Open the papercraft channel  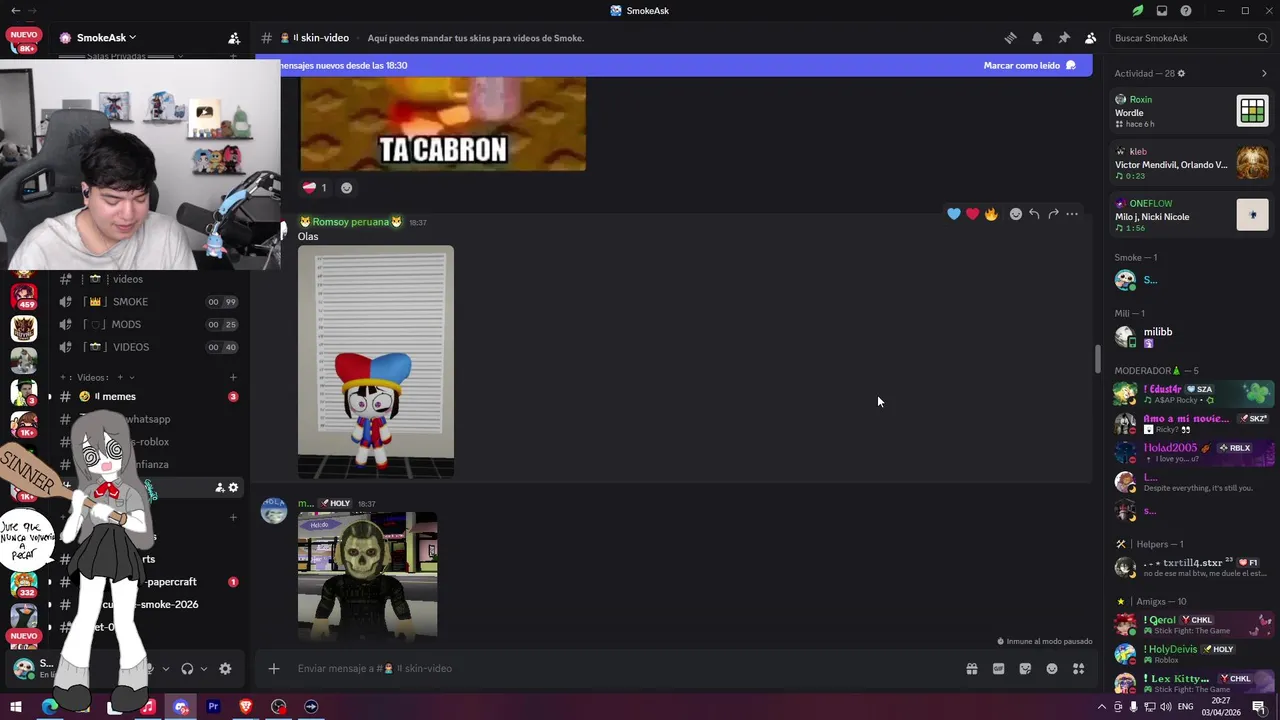150,582
